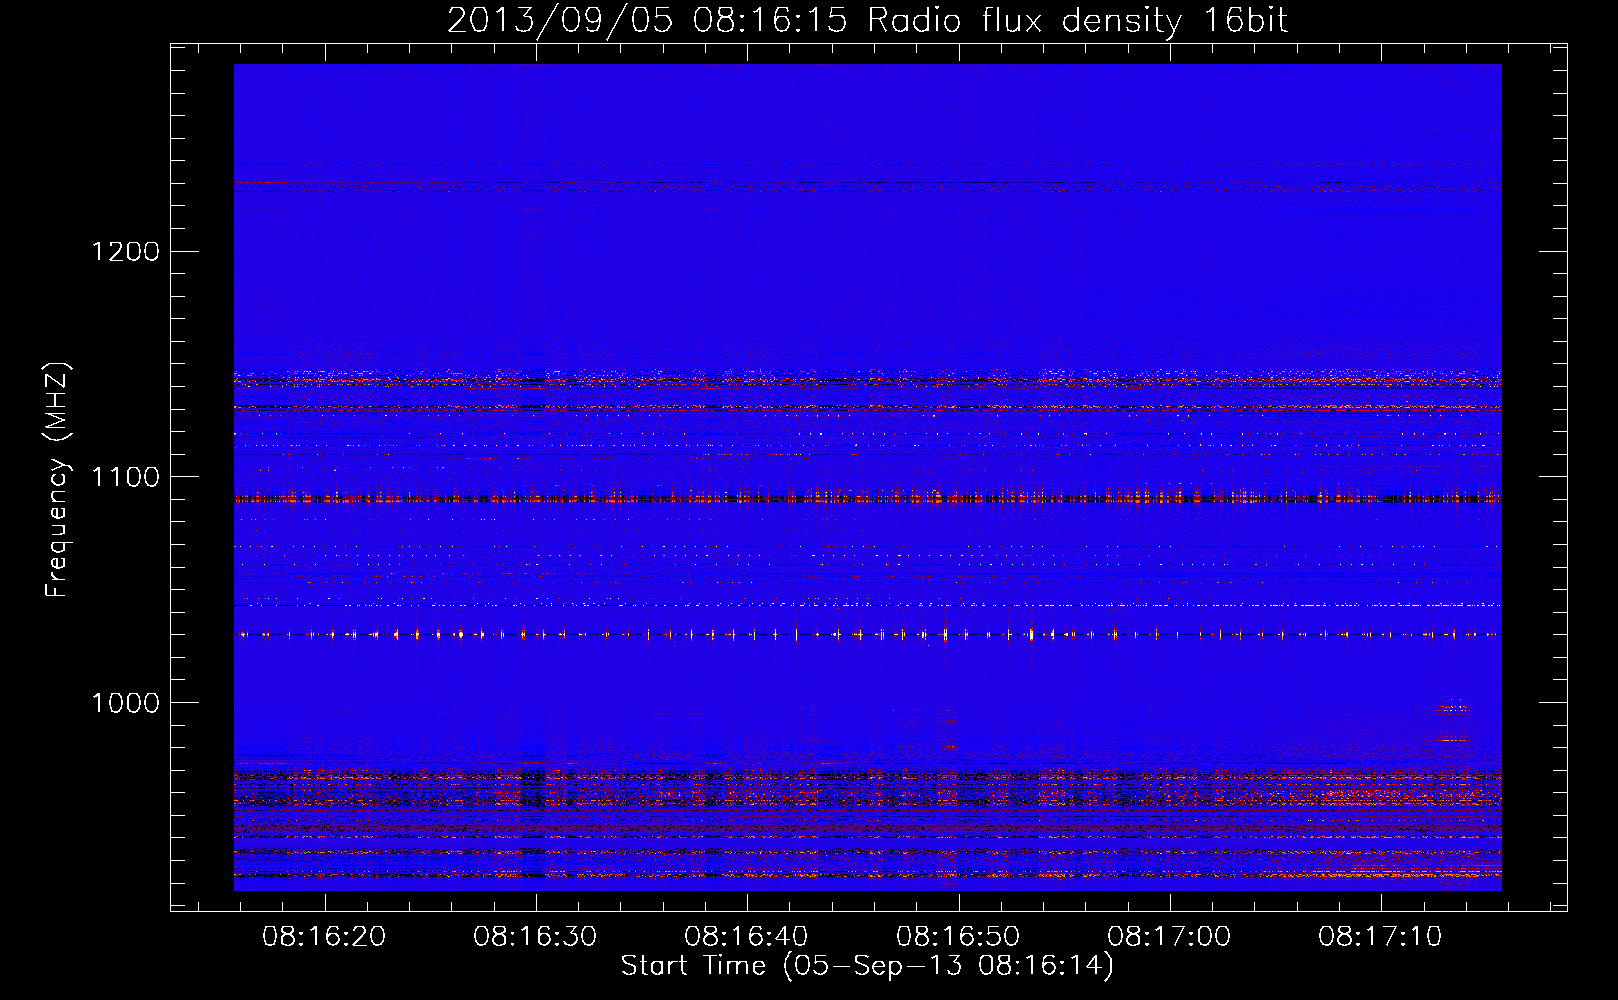Click the plot title 'Radio flux density 16bit'
Screen dimensions: 1618x1000
coord(1078,21)
